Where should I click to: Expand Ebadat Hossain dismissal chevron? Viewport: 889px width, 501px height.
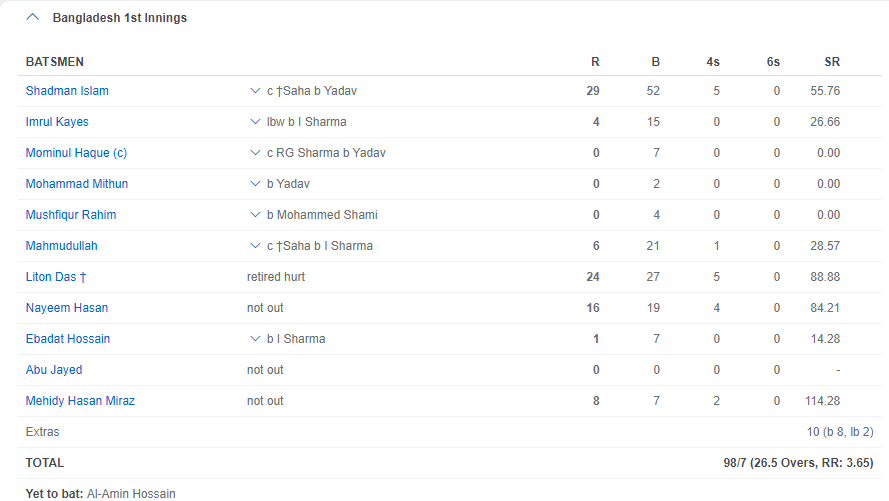pyautogui.click(x=255, y=338)
